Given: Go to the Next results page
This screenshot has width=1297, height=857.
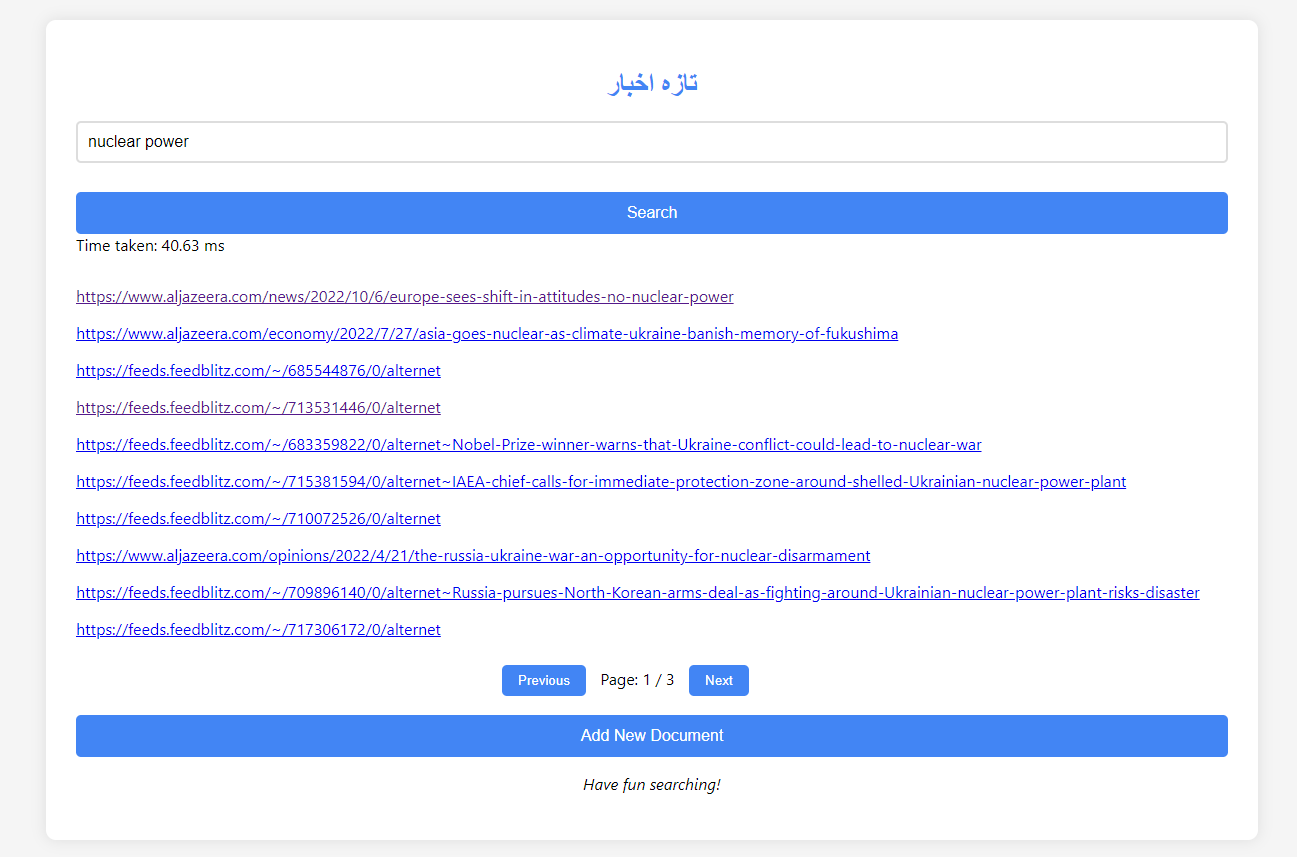Looking at the screenshot, I should (x=719, y=681).
